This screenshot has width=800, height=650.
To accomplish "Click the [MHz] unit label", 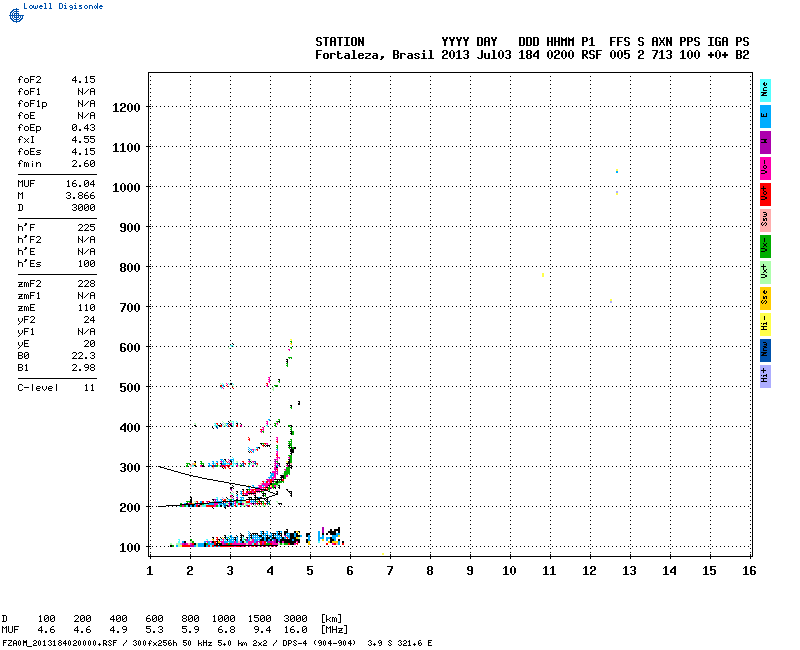I will 334,630.
